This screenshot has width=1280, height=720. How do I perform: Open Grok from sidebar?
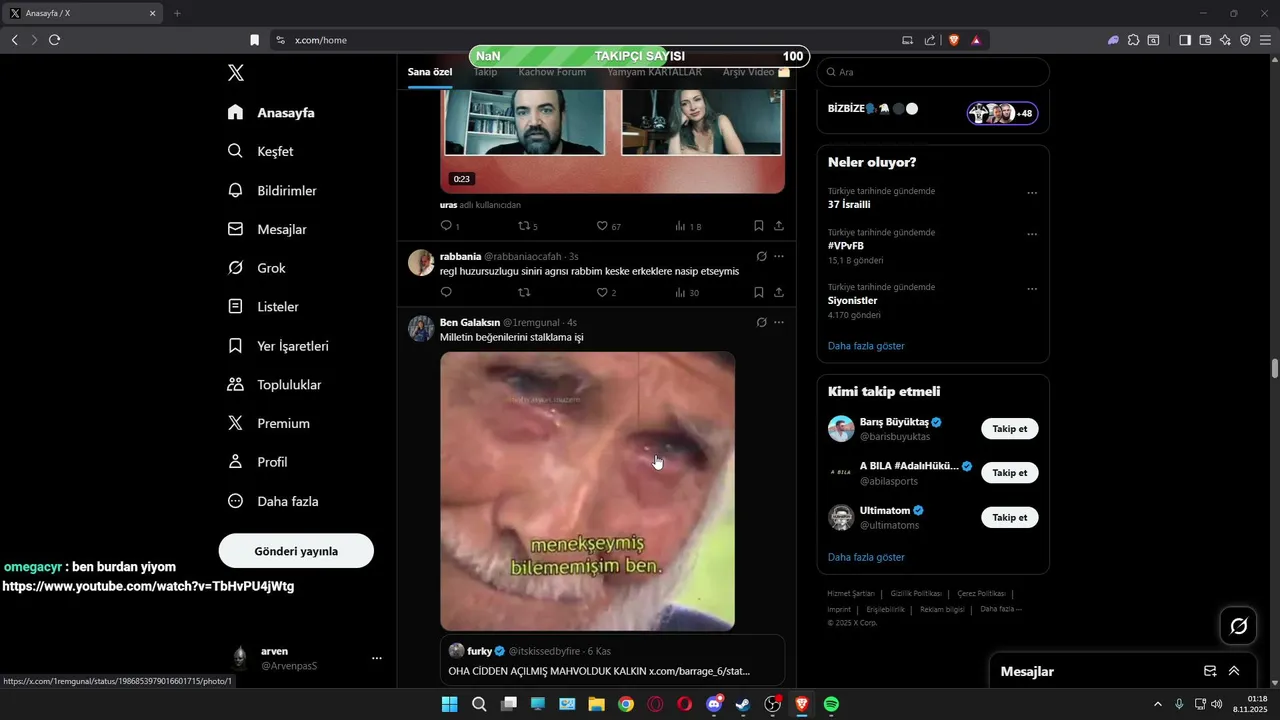[256, 268]
